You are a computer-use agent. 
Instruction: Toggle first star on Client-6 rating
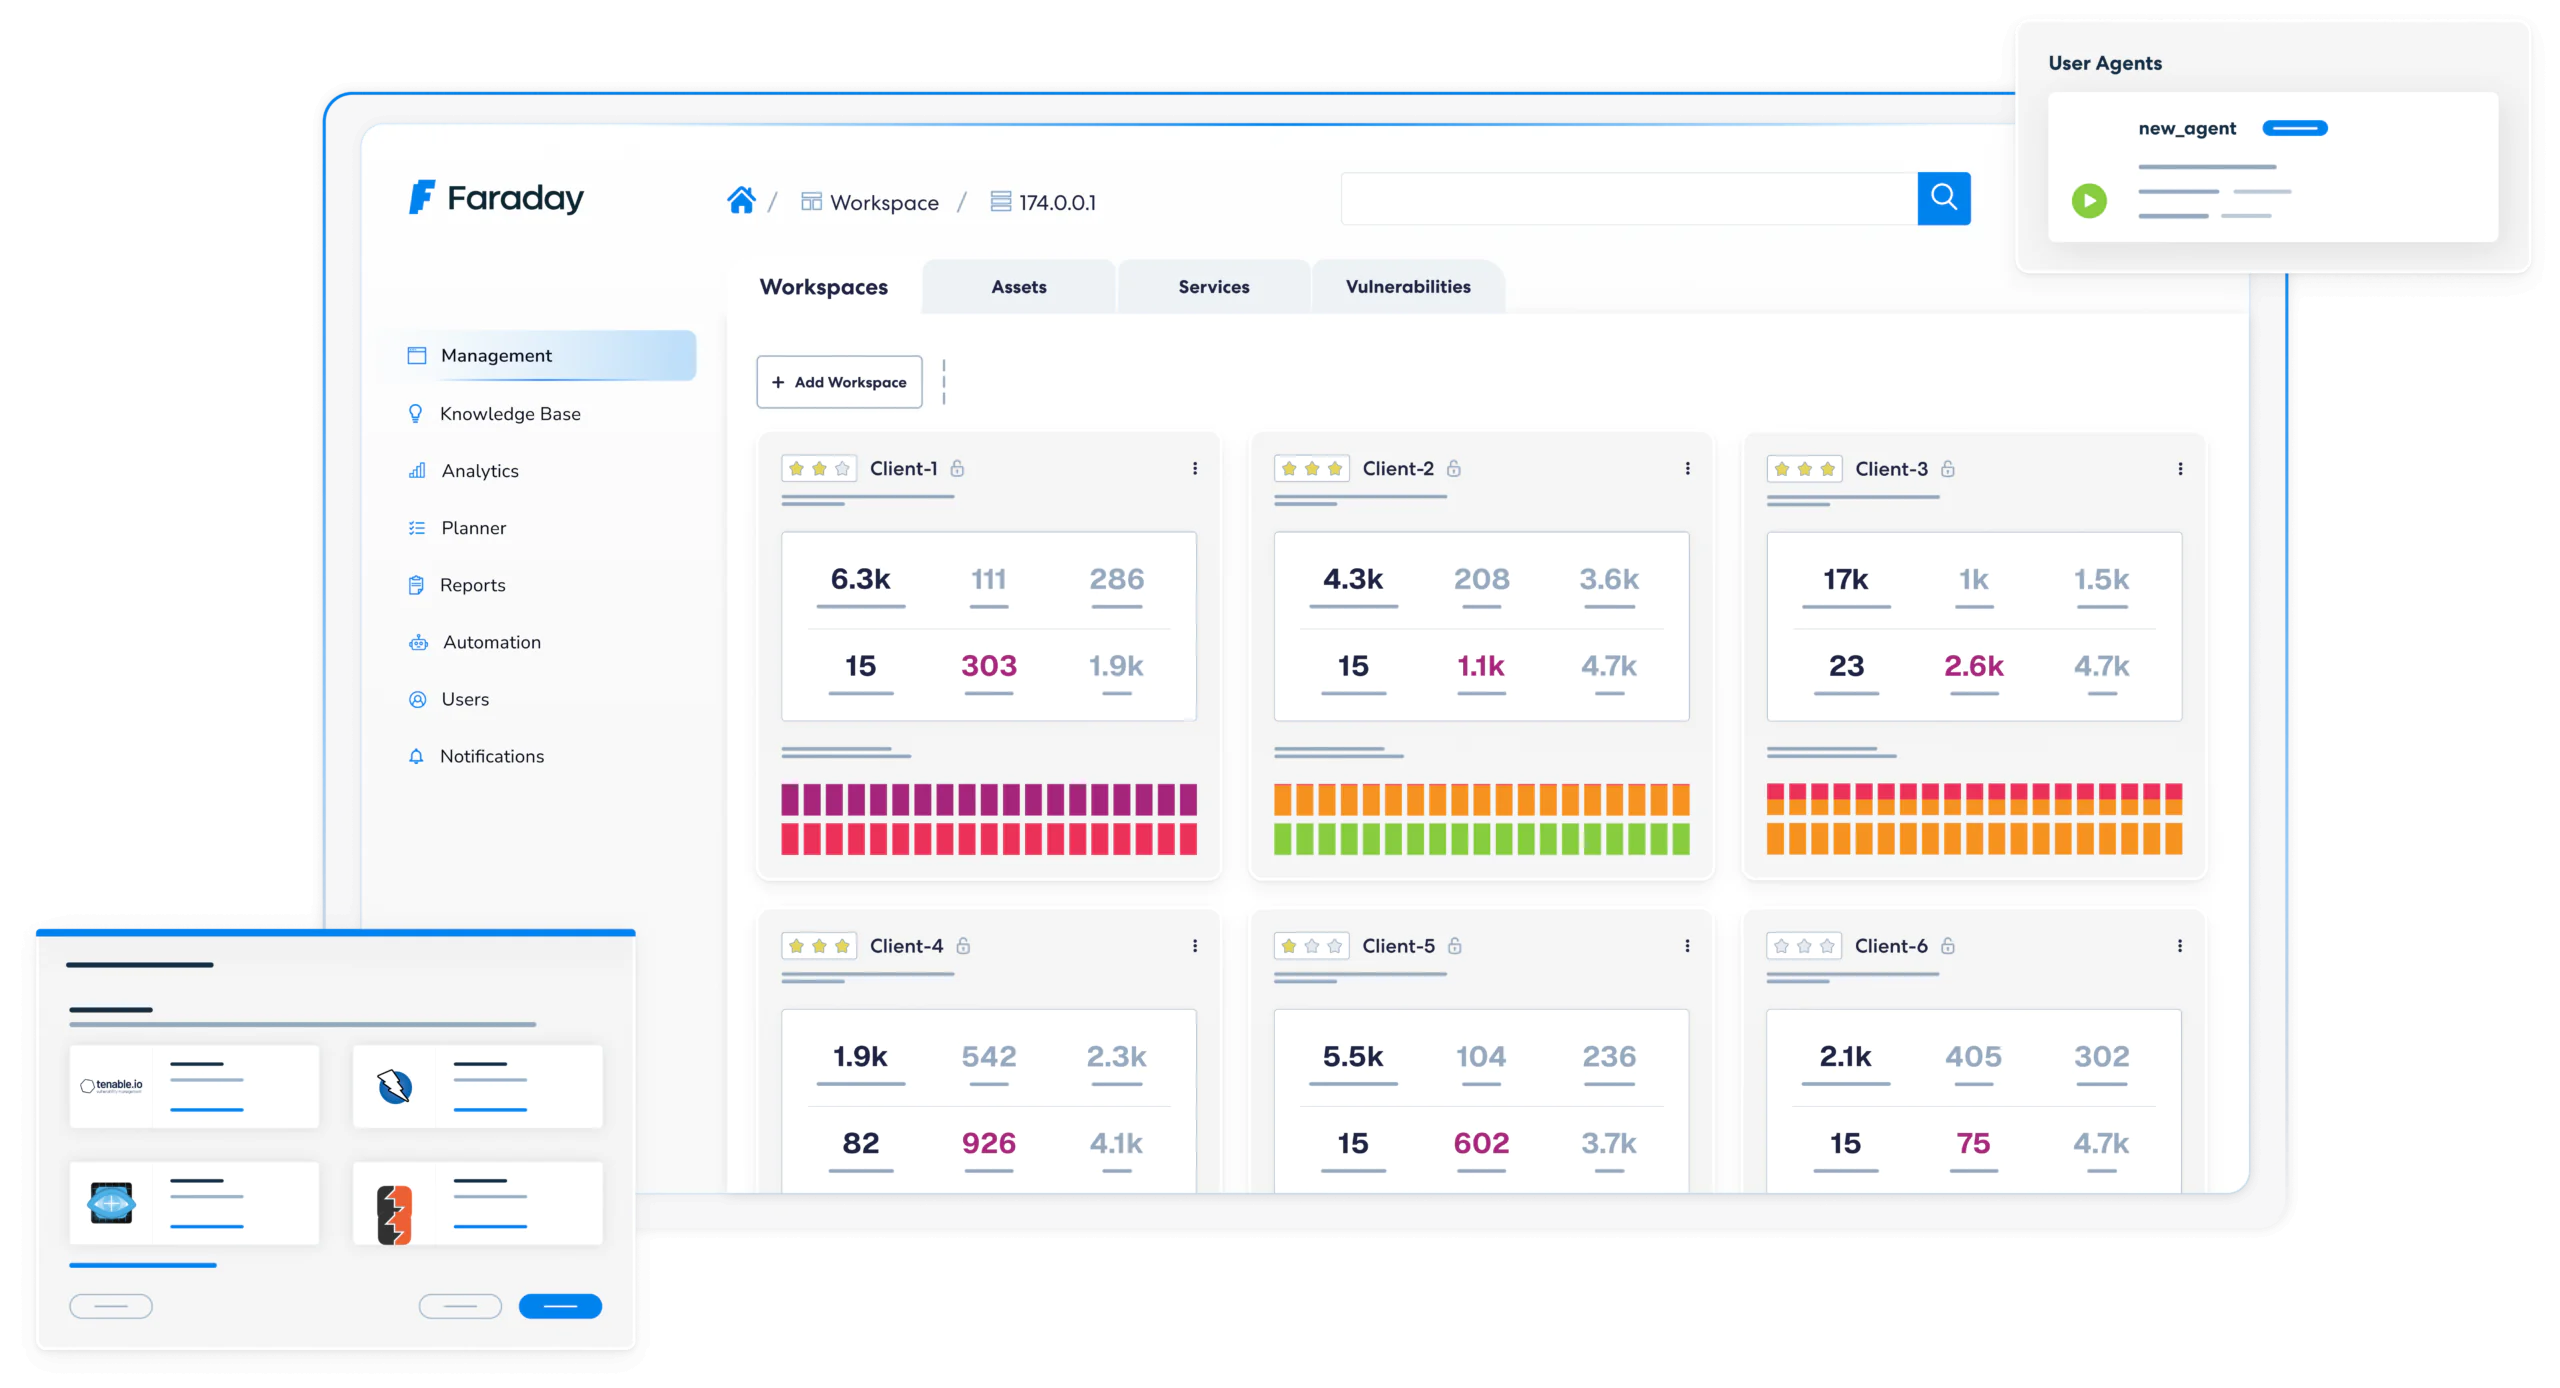tap(1781, 945)
